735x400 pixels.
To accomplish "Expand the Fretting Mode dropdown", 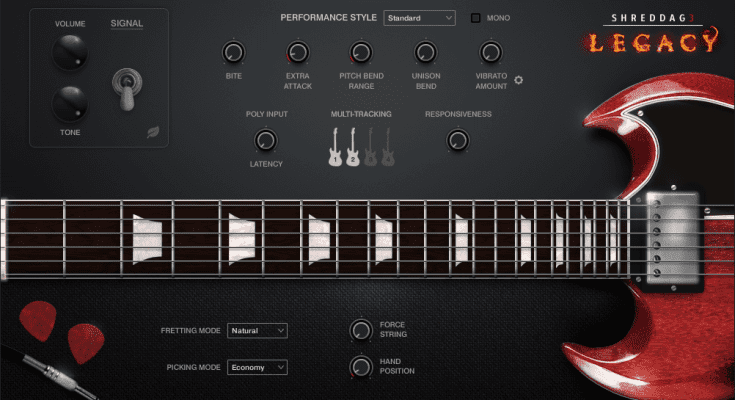I will 257,330.
